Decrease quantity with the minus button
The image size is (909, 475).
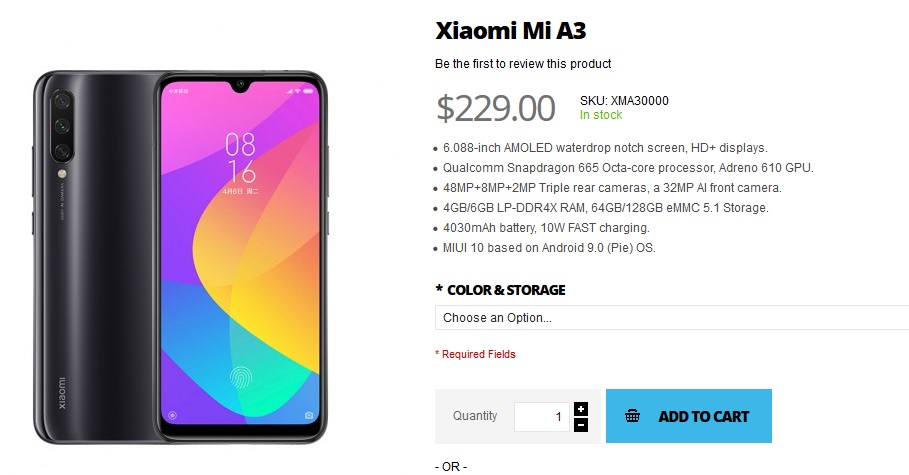click(x=581, y=425)
